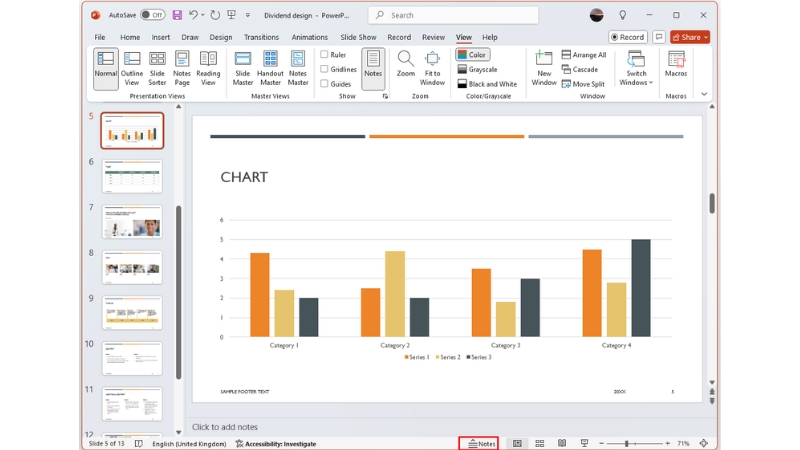Screen dimensions: 800x450
Task: Open Notes Page view
Action: 182,68
